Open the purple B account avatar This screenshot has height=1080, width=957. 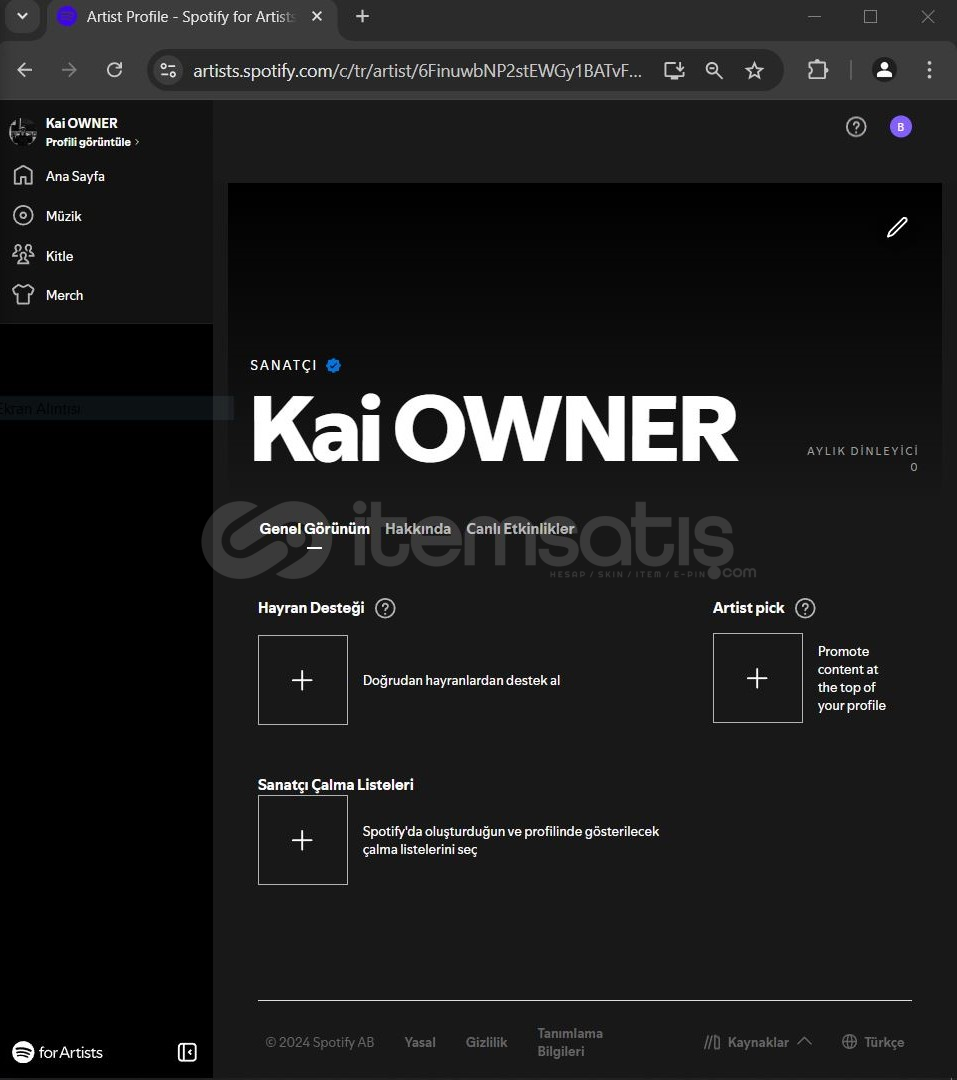[901, 127]
